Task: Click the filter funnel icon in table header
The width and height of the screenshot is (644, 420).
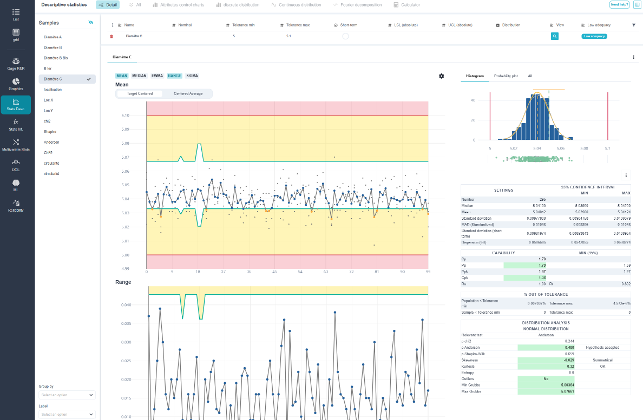Action: point(634,25)
